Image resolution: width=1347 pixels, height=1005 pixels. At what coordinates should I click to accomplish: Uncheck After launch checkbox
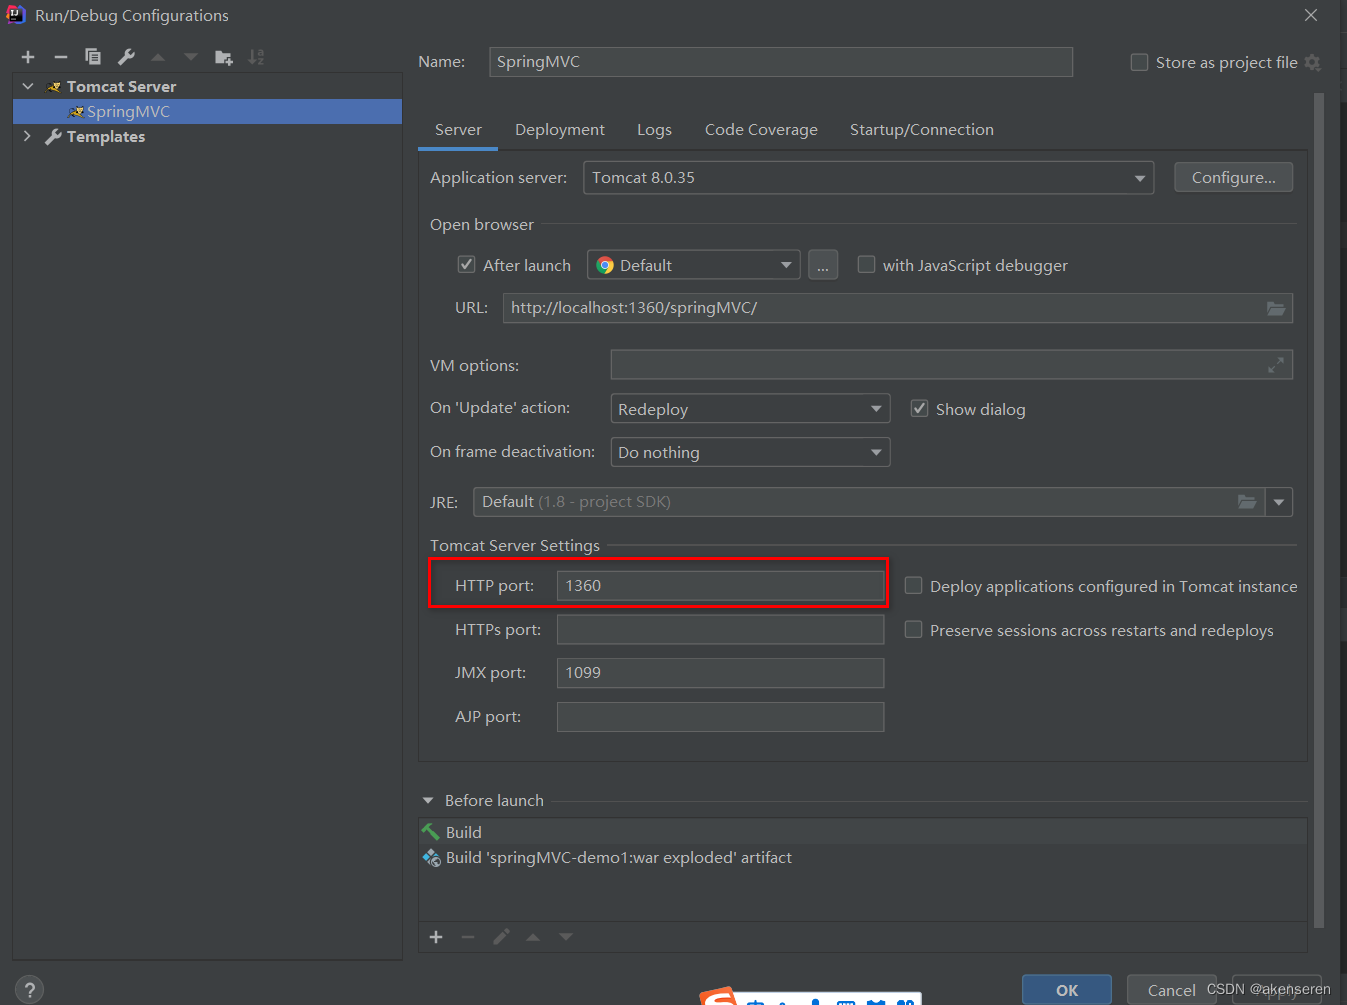pos(466,264)
